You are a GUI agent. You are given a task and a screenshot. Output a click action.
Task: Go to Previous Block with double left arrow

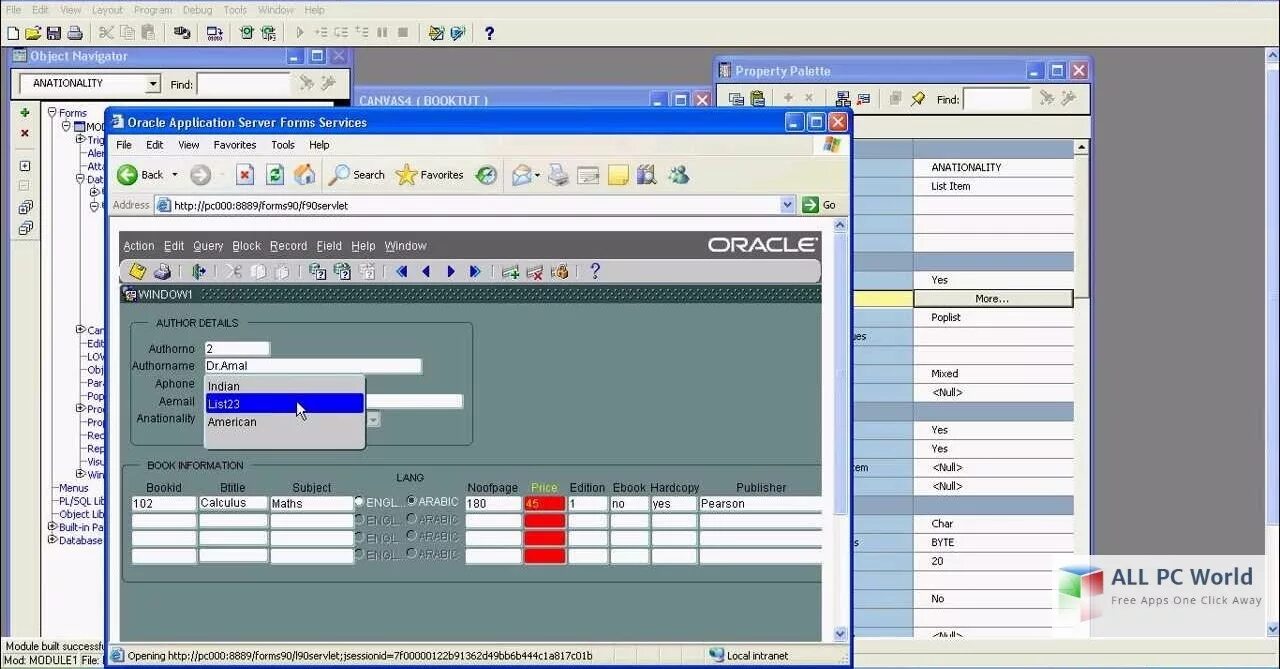[402, 271]
